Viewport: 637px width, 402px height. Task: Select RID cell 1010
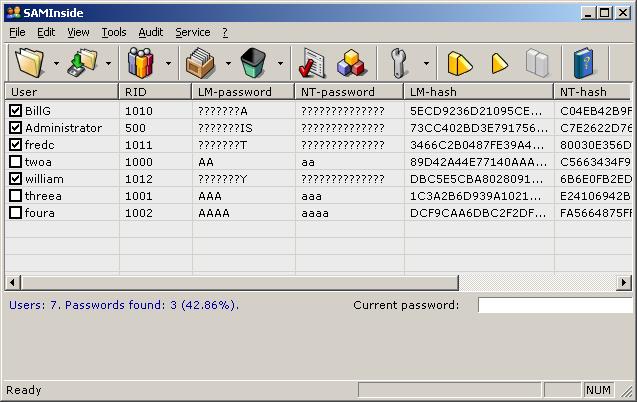tap(139, 111)
